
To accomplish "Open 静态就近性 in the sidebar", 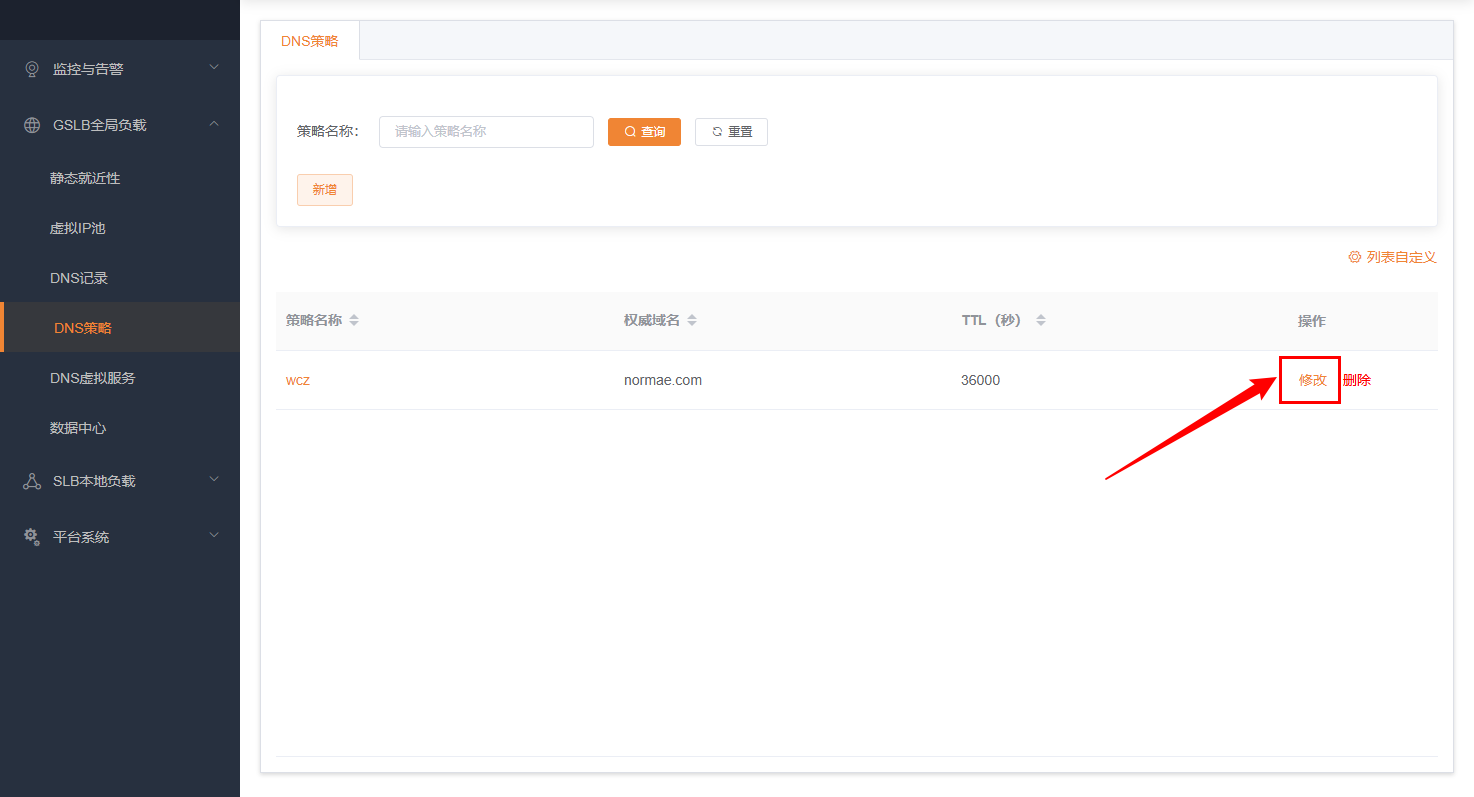I will tap(85, 178).
